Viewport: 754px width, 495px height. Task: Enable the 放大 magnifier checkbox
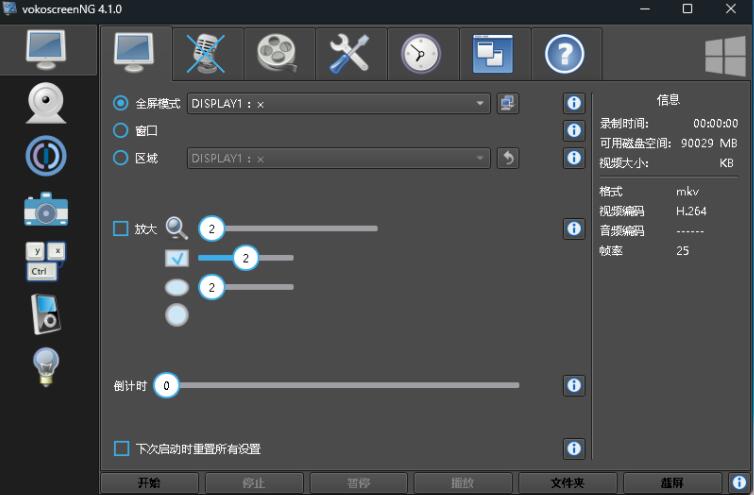point(121,229)
